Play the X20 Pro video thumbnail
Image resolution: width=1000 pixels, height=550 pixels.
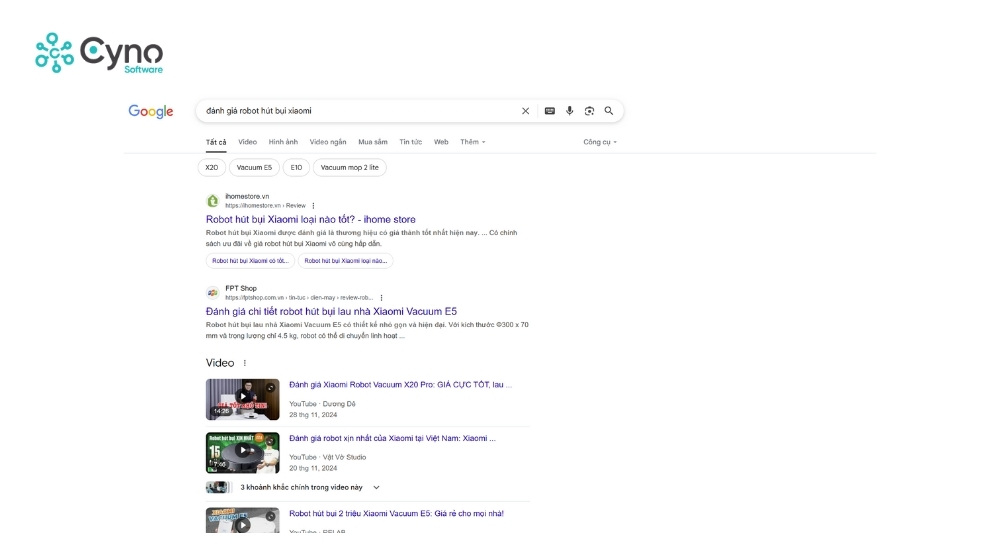pyautogui.click(x=242, y=399)
